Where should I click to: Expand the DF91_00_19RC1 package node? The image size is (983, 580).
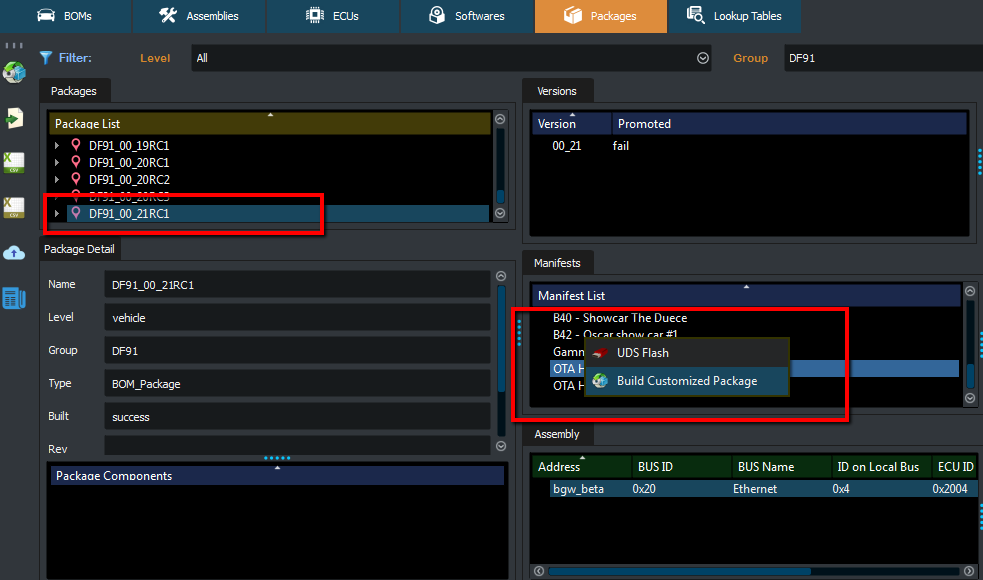click(x=57, y=145)
